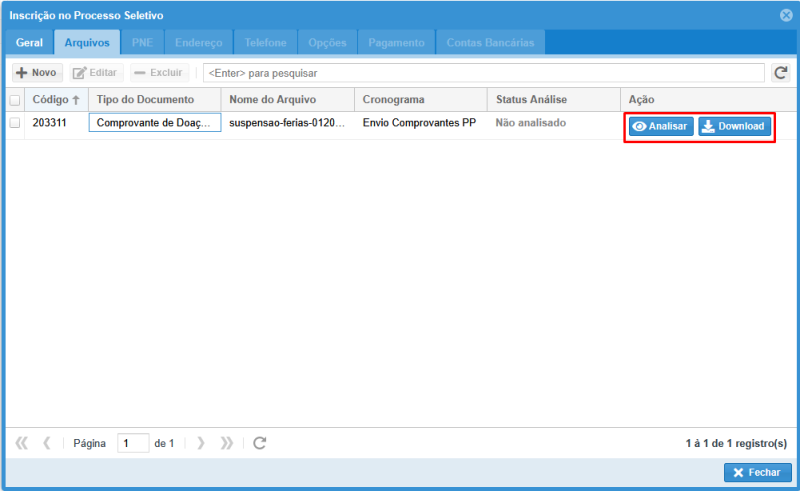Open the Arquivos tab
The image size is (800, 491).
pos(87,43)
